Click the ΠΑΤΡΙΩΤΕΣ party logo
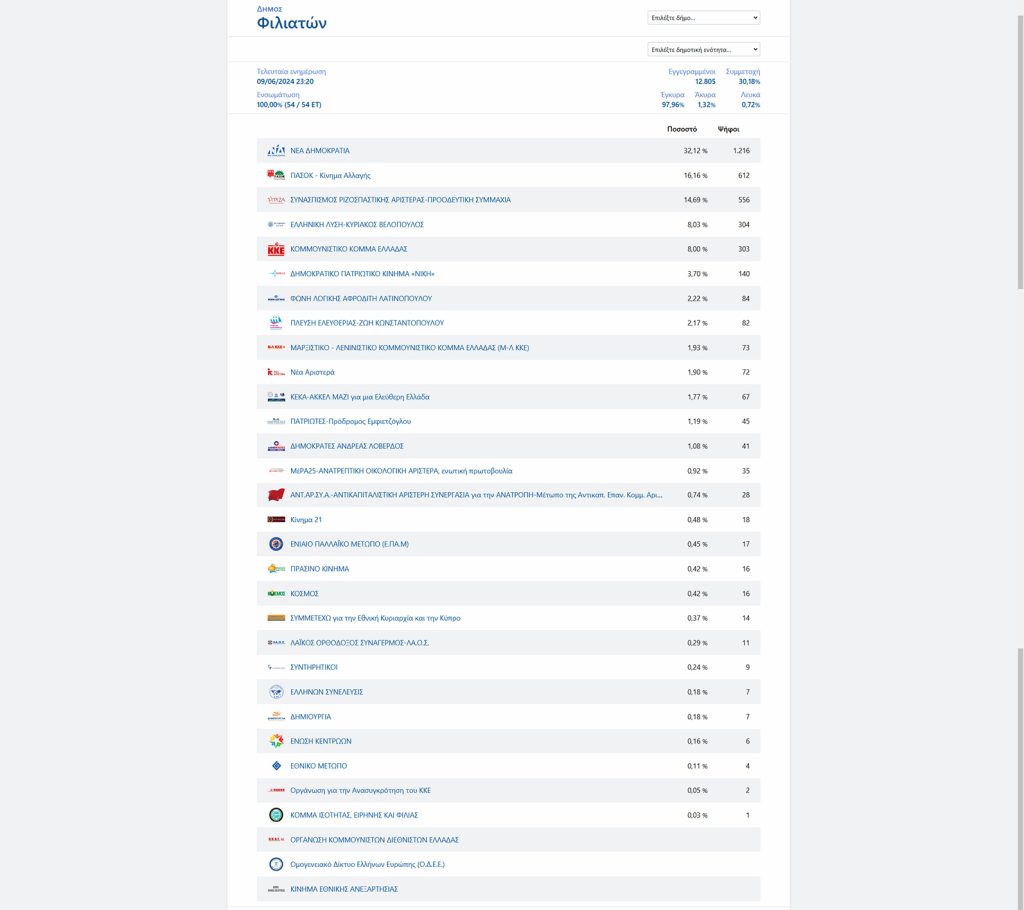Screen dimensions: 1024x910 coord(276,421)
